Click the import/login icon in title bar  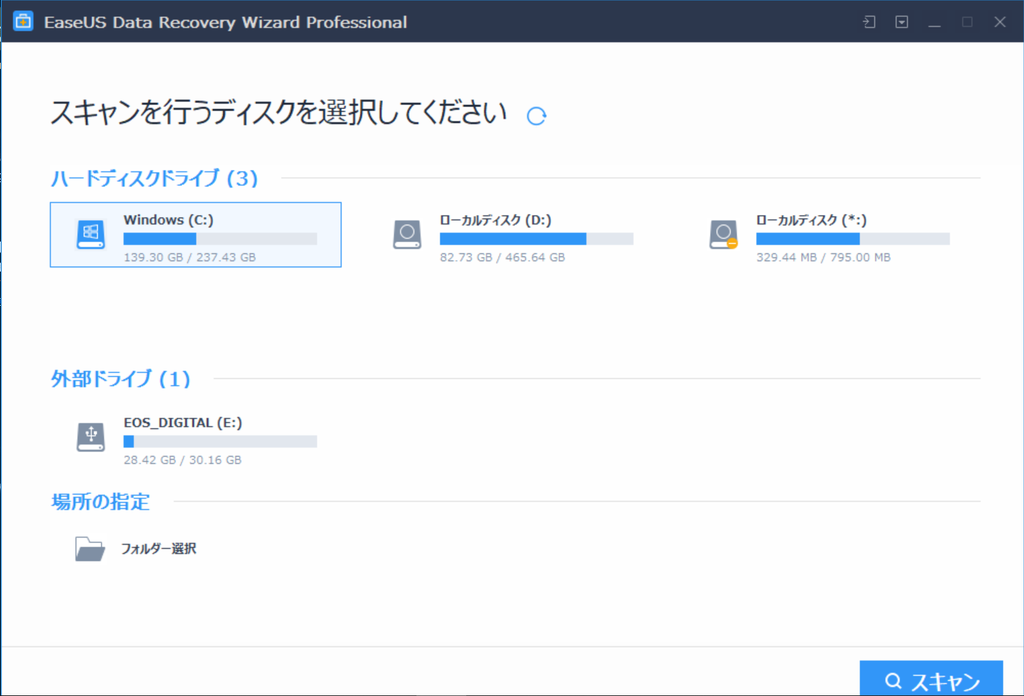869,22
